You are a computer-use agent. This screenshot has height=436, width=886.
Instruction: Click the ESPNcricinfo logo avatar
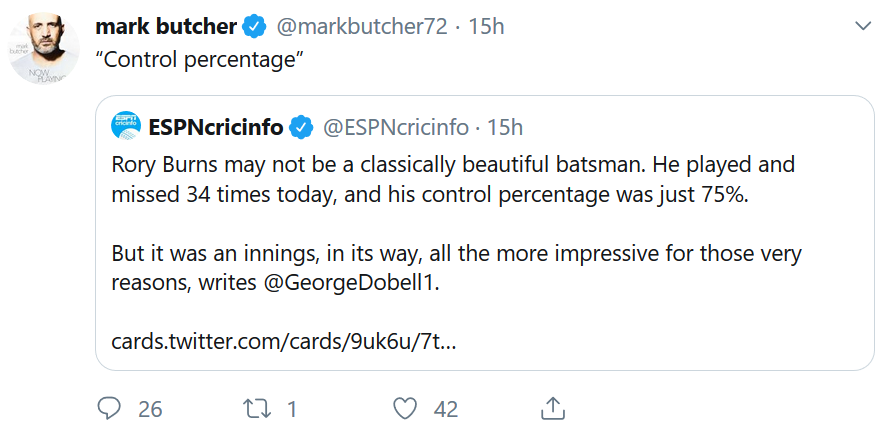[x=128, y=127]
